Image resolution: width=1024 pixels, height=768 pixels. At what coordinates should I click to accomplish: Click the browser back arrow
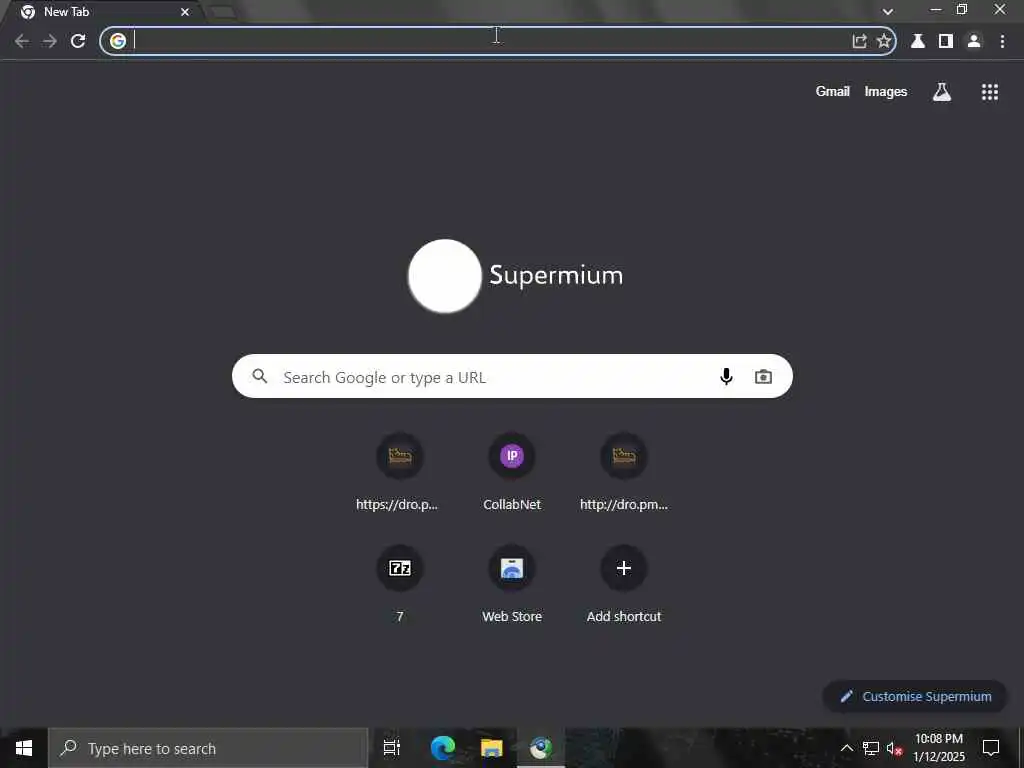point(22,41)
